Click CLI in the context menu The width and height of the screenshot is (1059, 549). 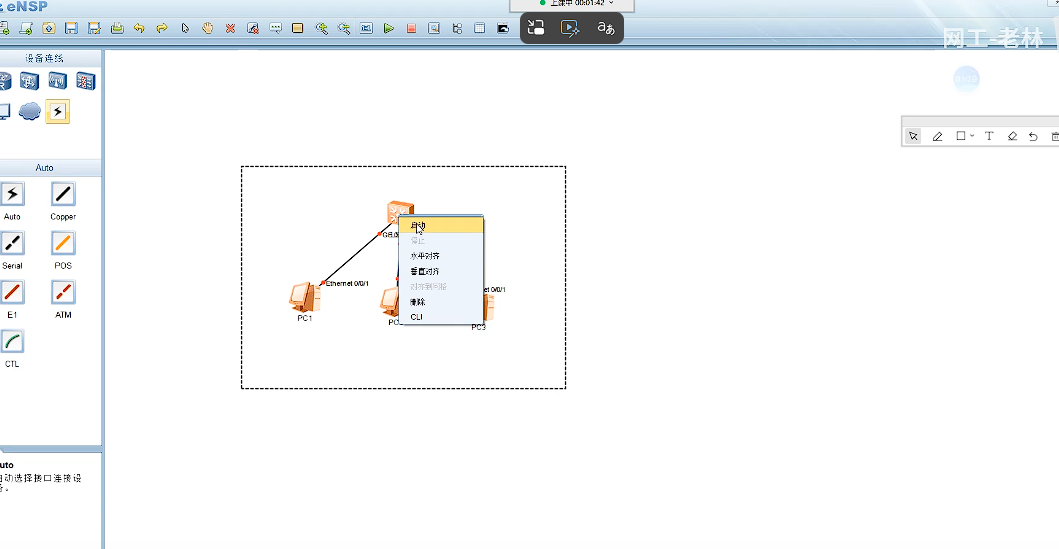tap(441, 317)
